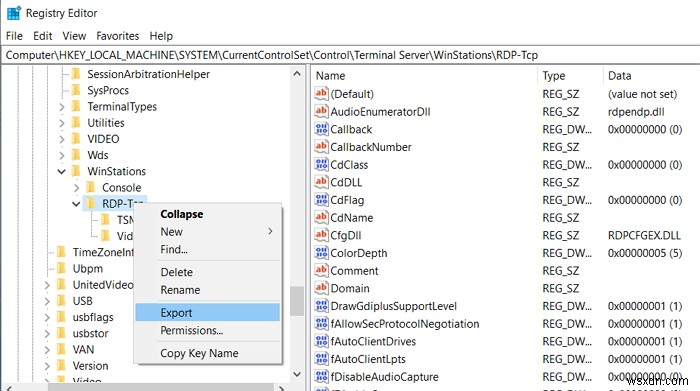Click the RDPCFGEX.DLL data cell
Screen dimensions: 700x391
pyautogui.click(x=644, y=235)
